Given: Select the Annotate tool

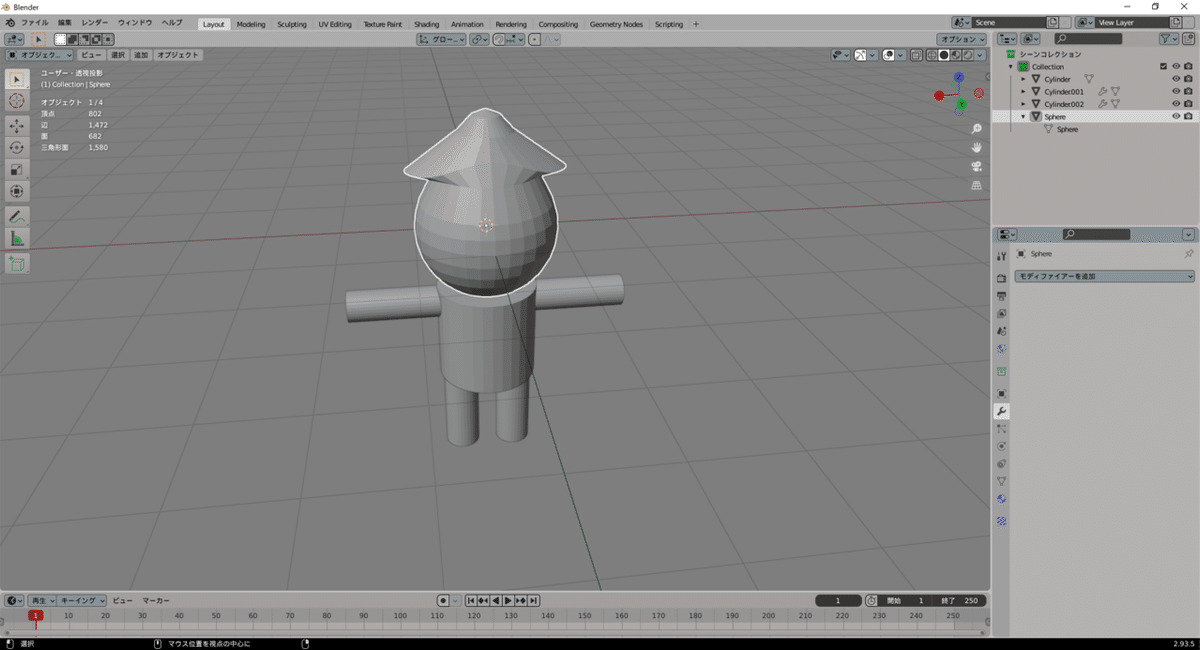Looking at the screenshot, I should coord(17,216).
